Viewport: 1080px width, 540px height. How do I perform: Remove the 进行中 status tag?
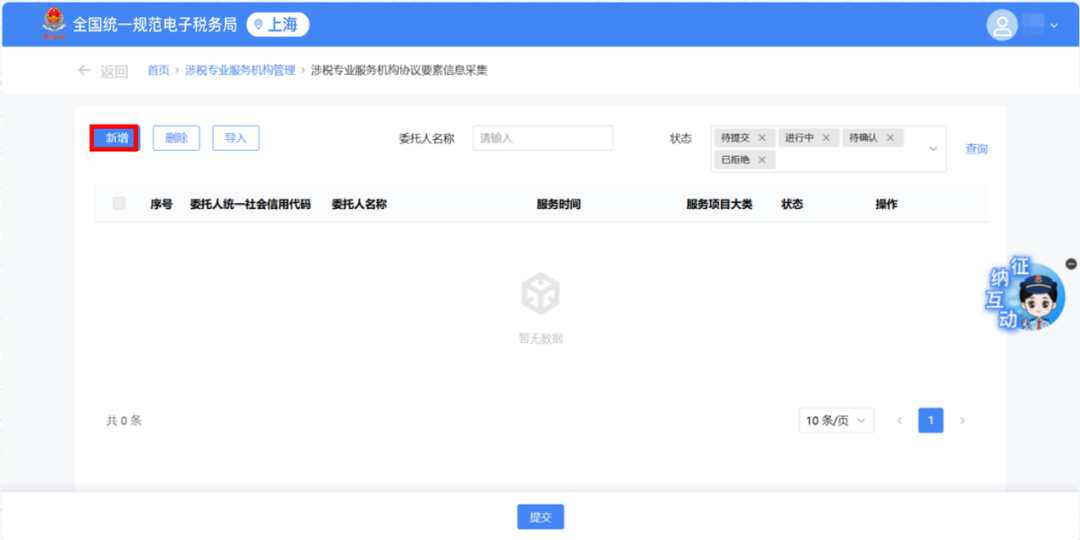click(x=826, y=138)
